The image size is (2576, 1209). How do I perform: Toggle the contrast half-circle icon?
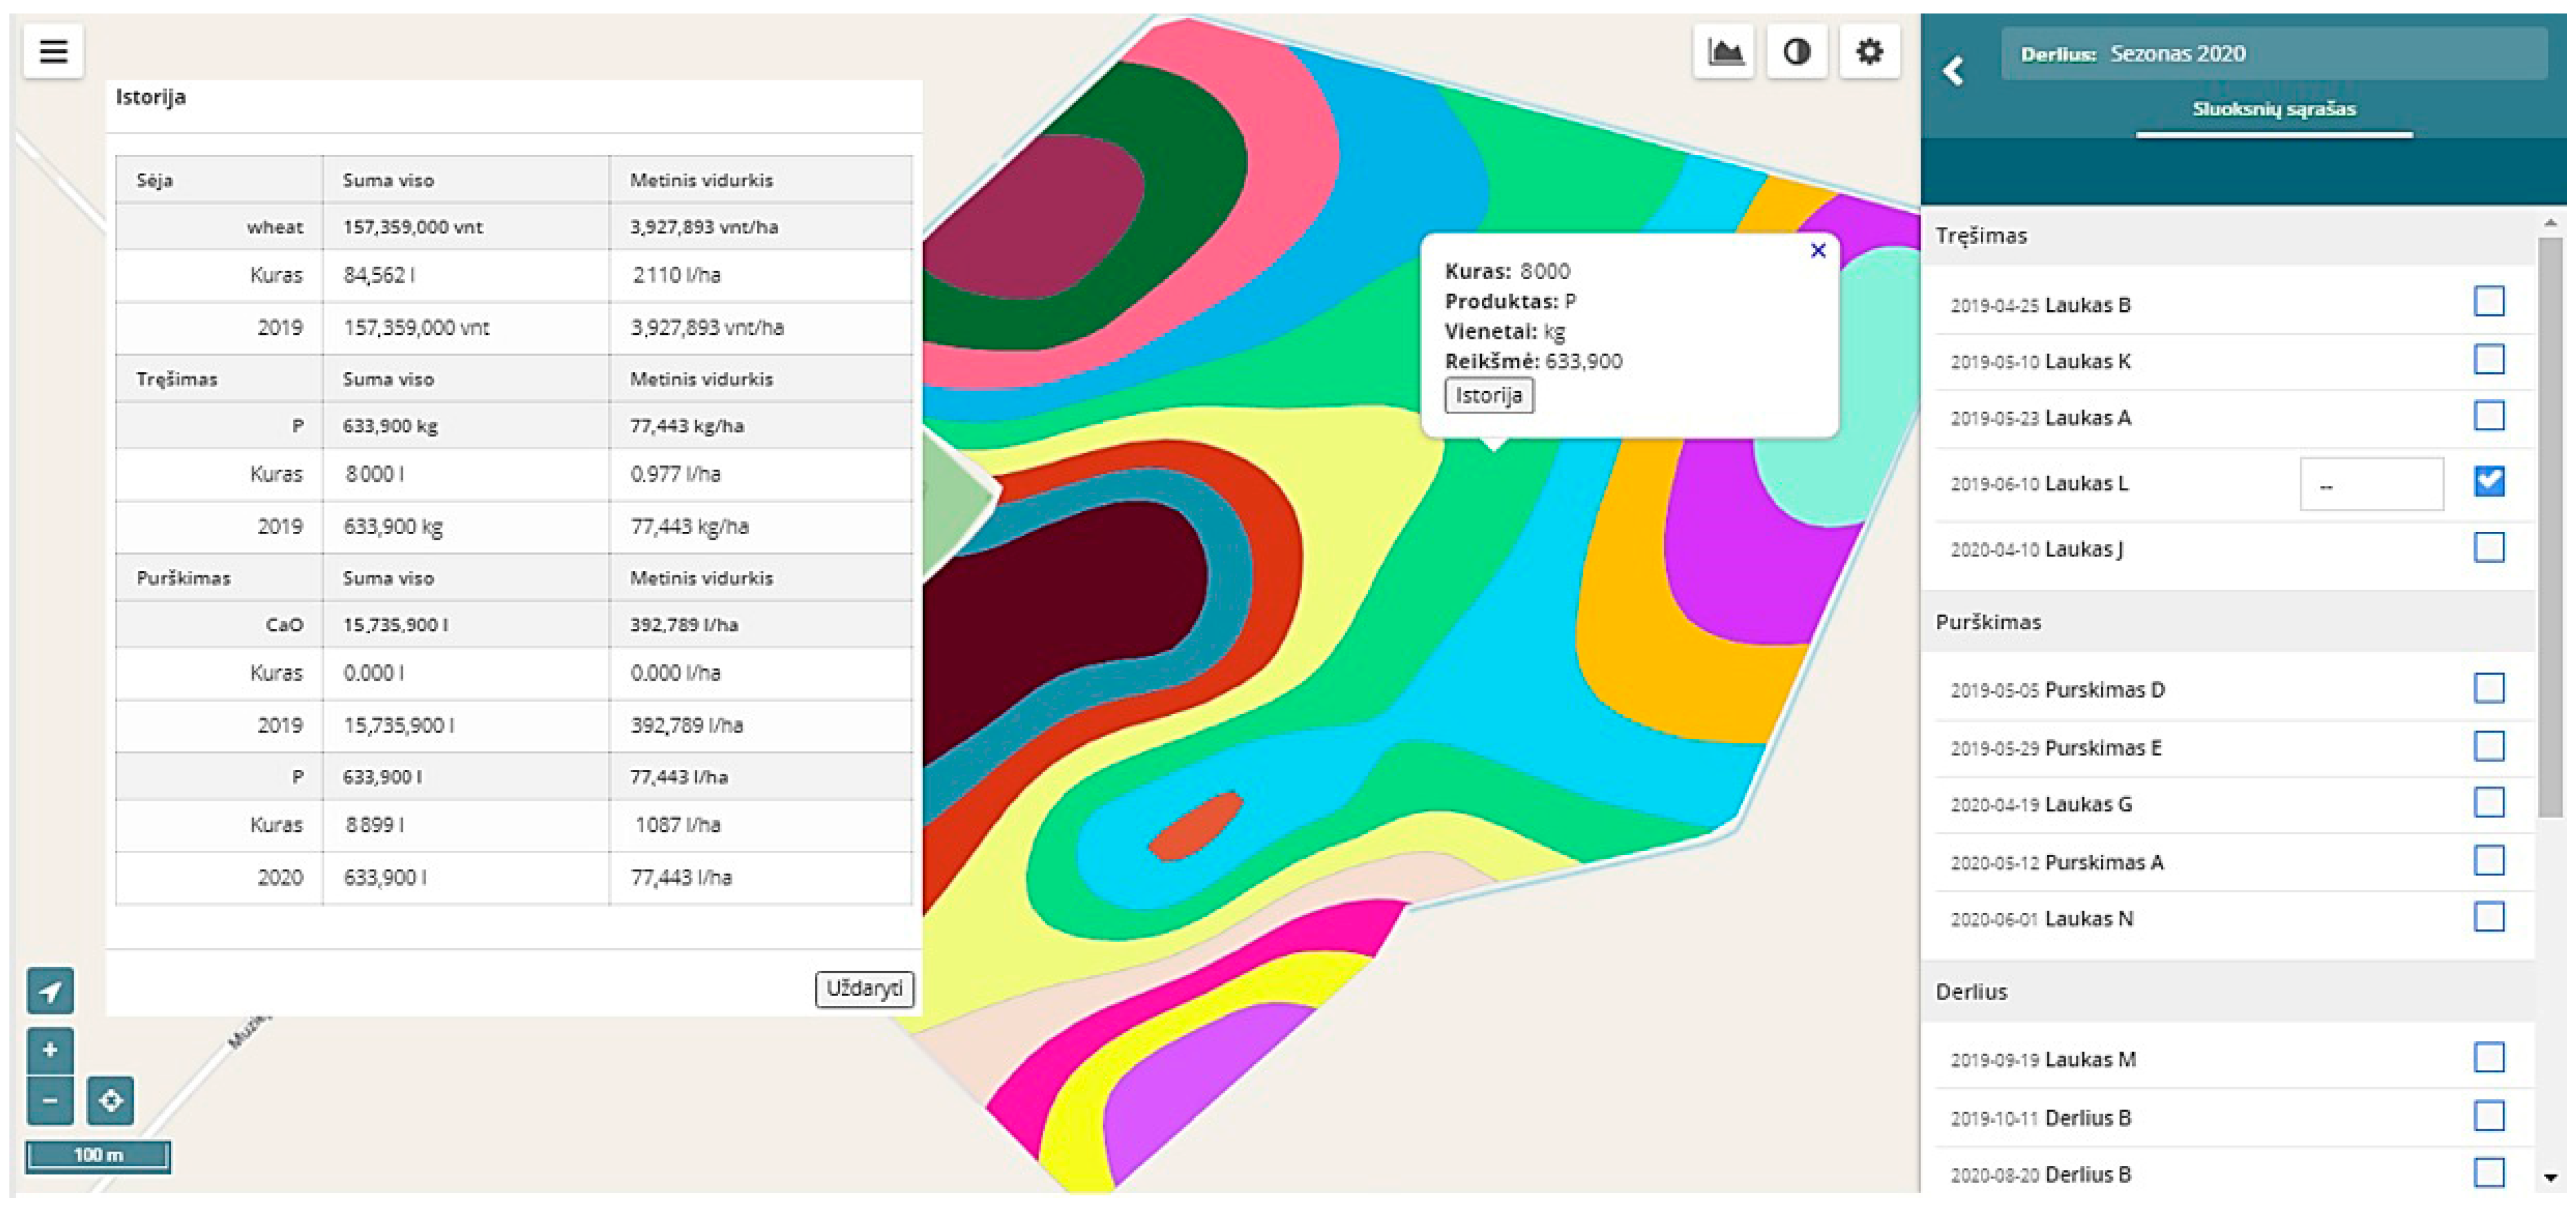1796,51
